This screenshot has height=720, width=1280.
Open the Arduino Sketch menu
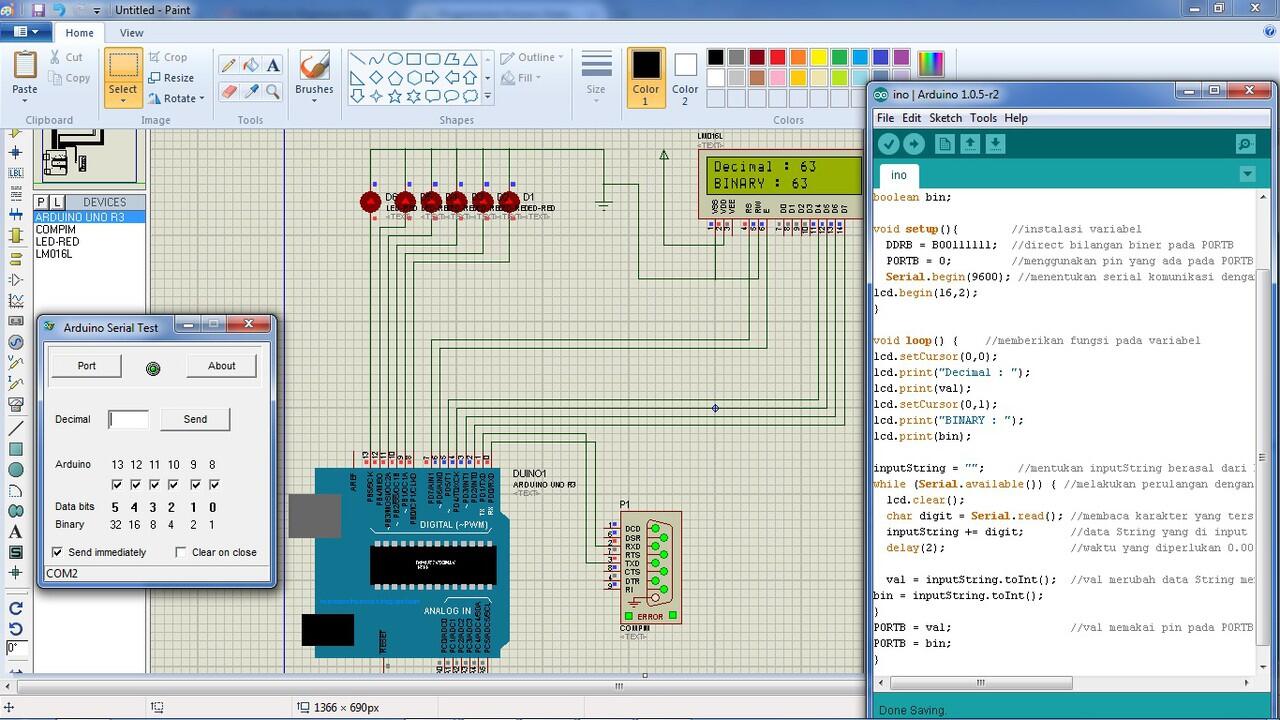click(945, 118)
